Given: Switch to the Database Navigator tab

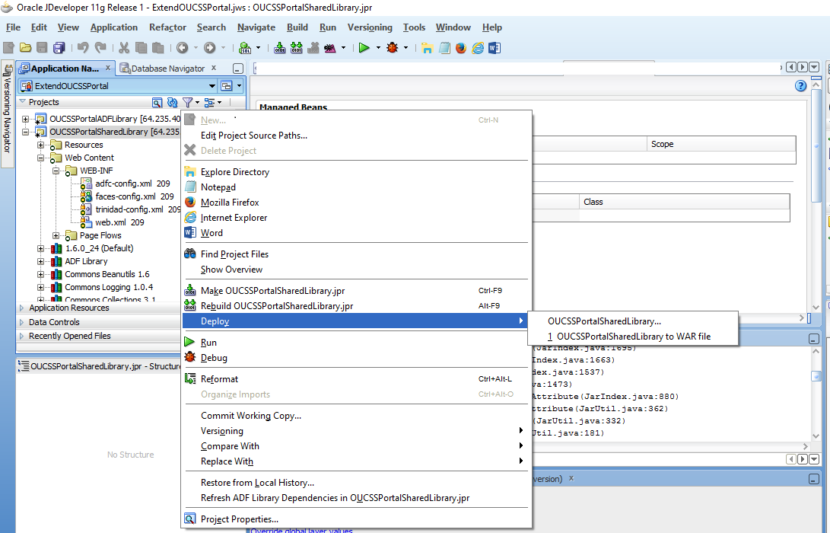Looking at the screenshot, I should [167, 68].
